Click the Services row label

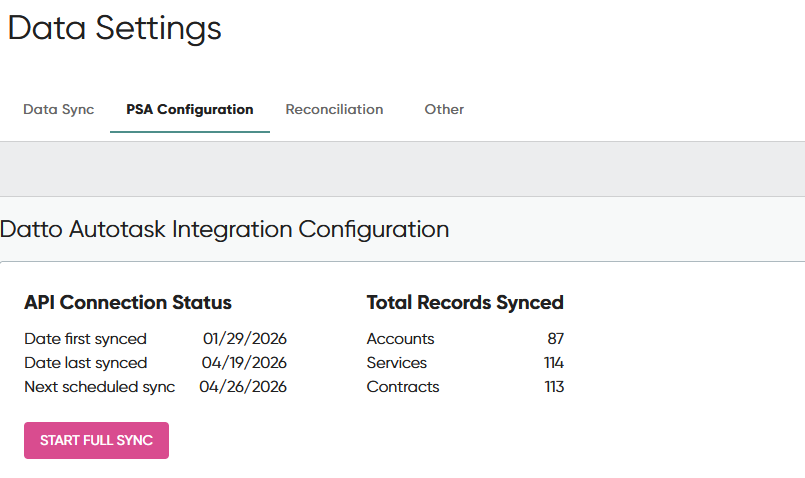(x=396, y=363)
